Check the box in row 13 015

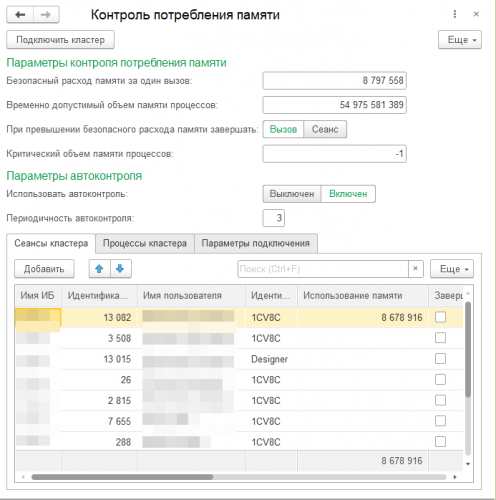tap(440, 359)
